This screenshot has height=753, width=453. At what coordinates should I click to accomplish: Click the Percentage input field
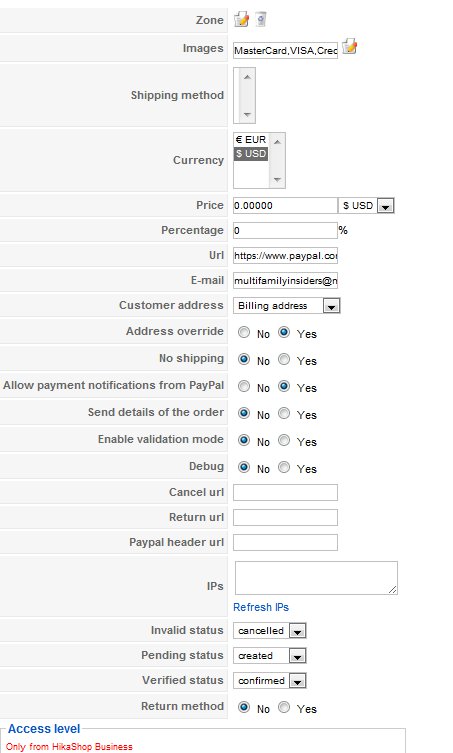285,231
